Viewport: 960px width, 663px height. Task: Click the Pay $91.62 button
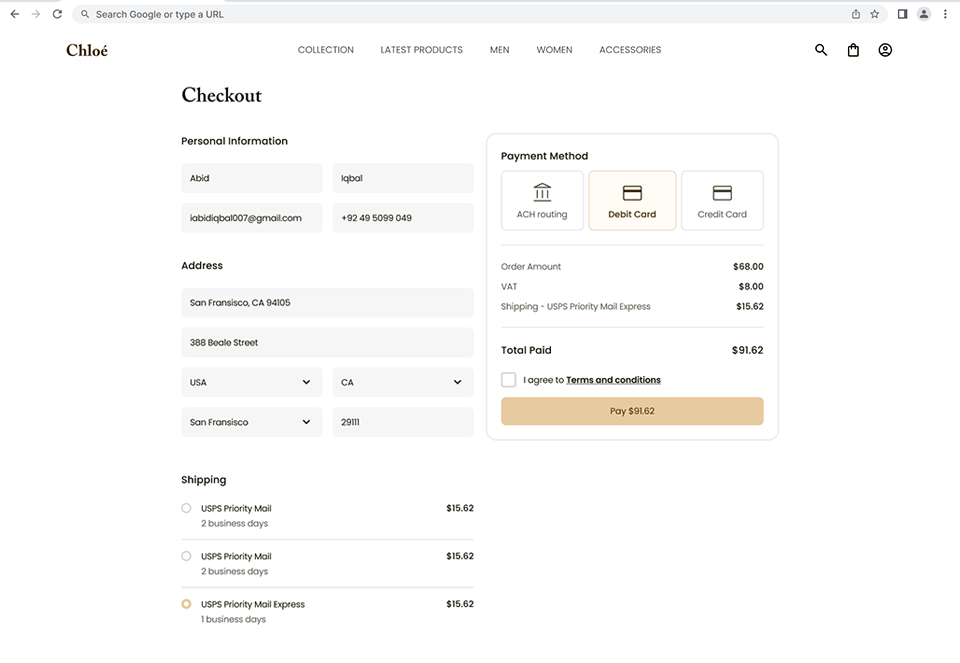click(x=632, y=410)
